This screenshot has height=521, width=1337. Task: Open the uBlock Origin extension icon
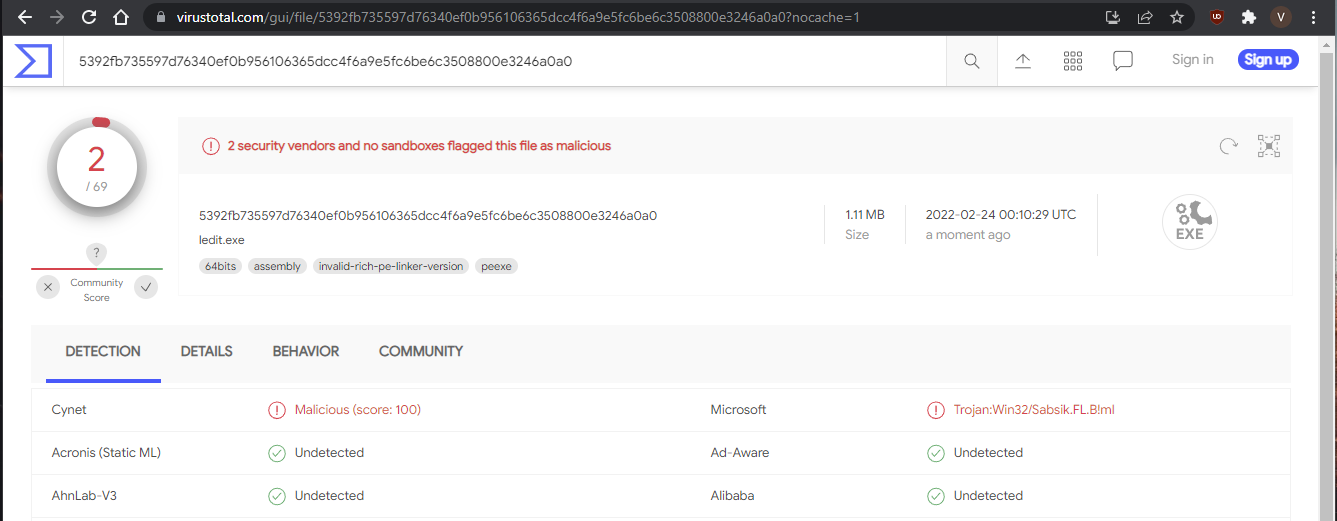1216,17
